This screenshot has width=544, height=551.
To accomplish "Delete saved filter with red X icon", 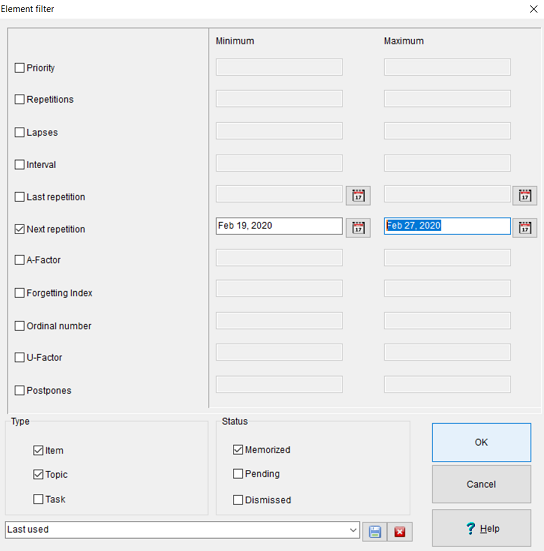I will 400,532.
